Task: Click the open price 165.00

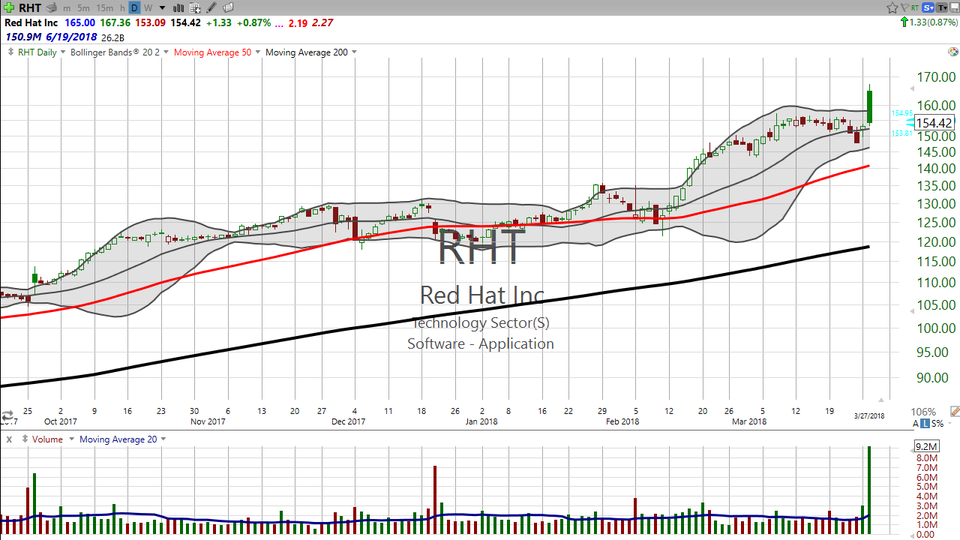Action: (80, 23)
